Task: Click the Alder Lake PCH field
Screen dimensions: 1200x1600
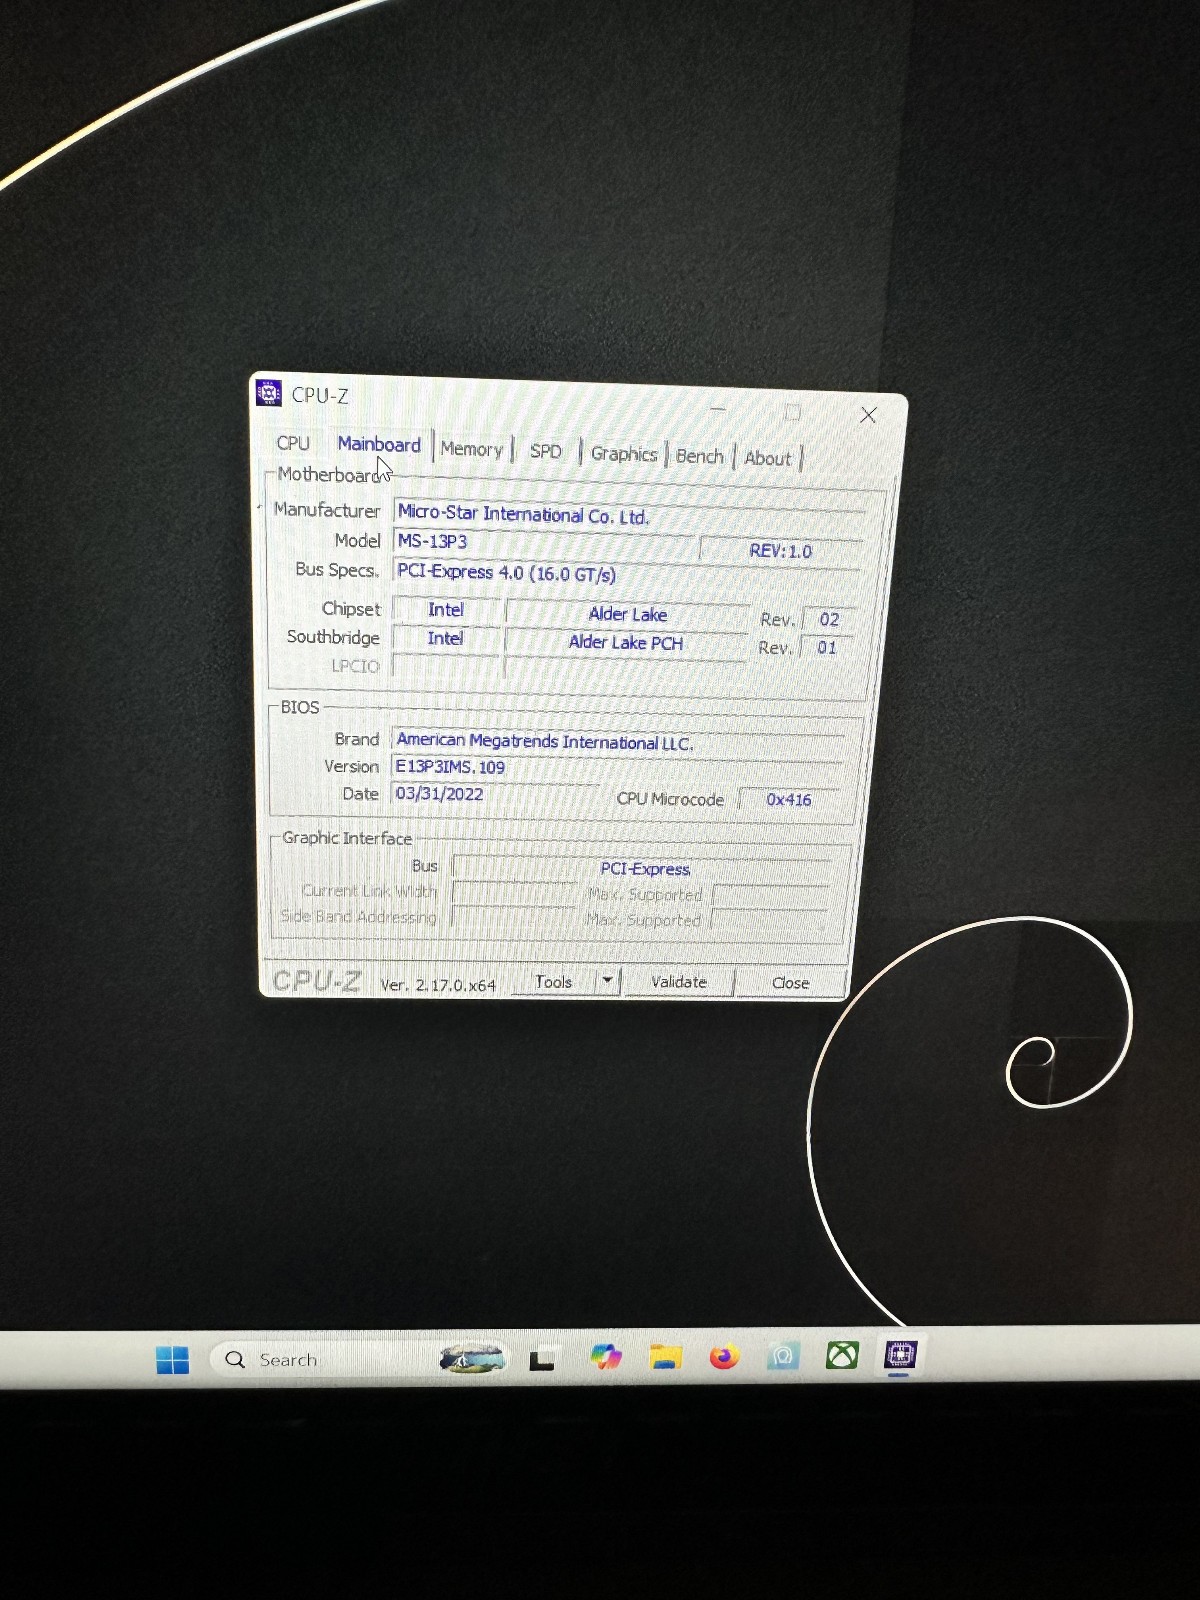Action: pyautogui.click(x=626, y=643)
